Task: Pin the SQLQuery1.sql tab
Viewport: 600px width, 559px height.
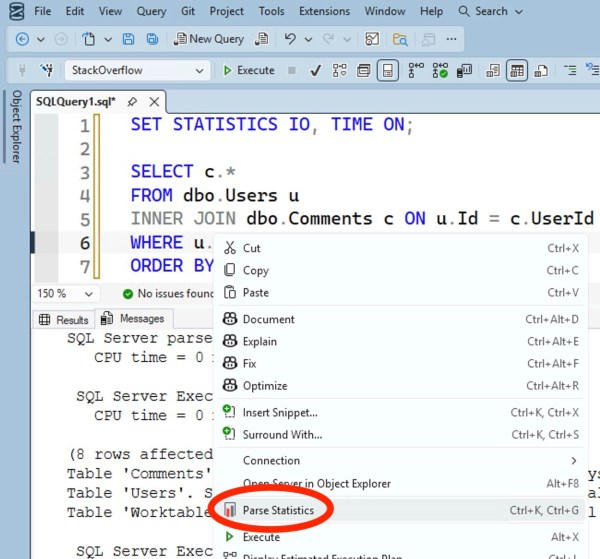Action: click(x=132, y=102)
